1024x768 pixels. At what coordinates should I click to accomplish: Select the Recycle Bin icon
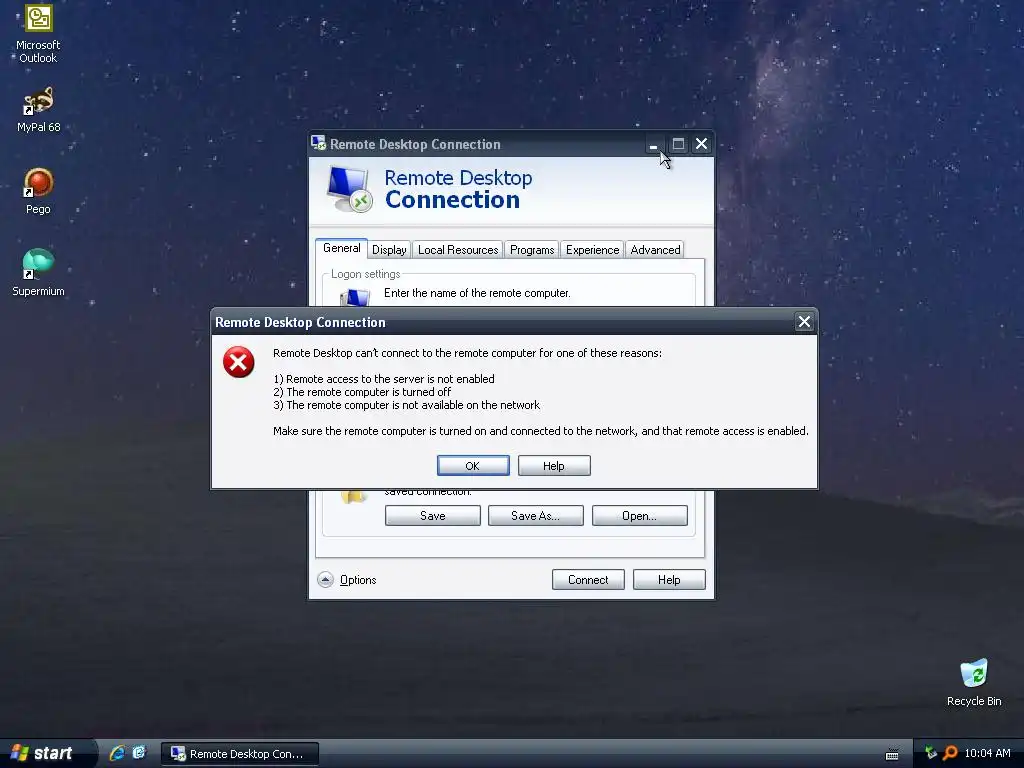(x=974, y=682)
